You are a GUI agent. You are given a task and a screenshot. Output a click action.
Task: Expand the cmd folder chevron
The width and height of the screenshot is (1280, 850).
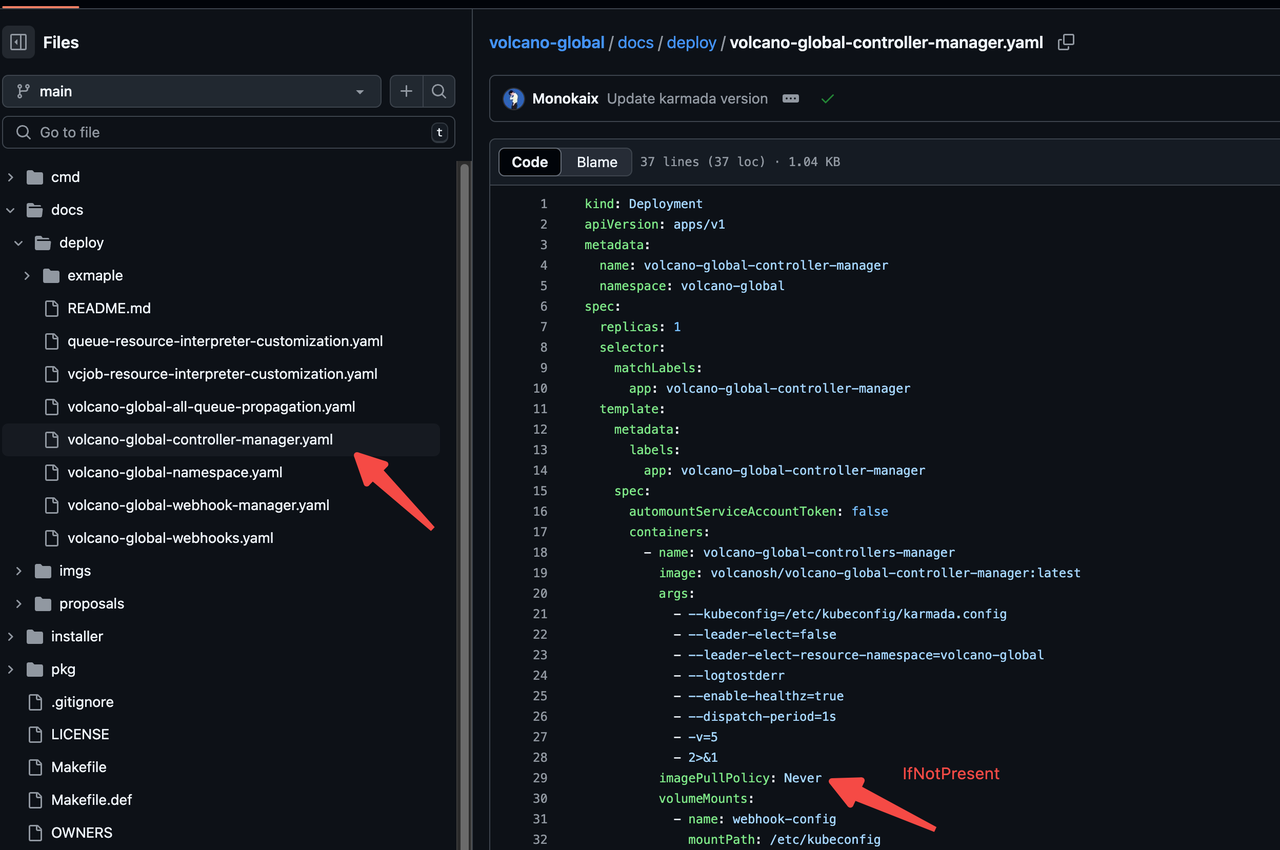click(11, 177)
